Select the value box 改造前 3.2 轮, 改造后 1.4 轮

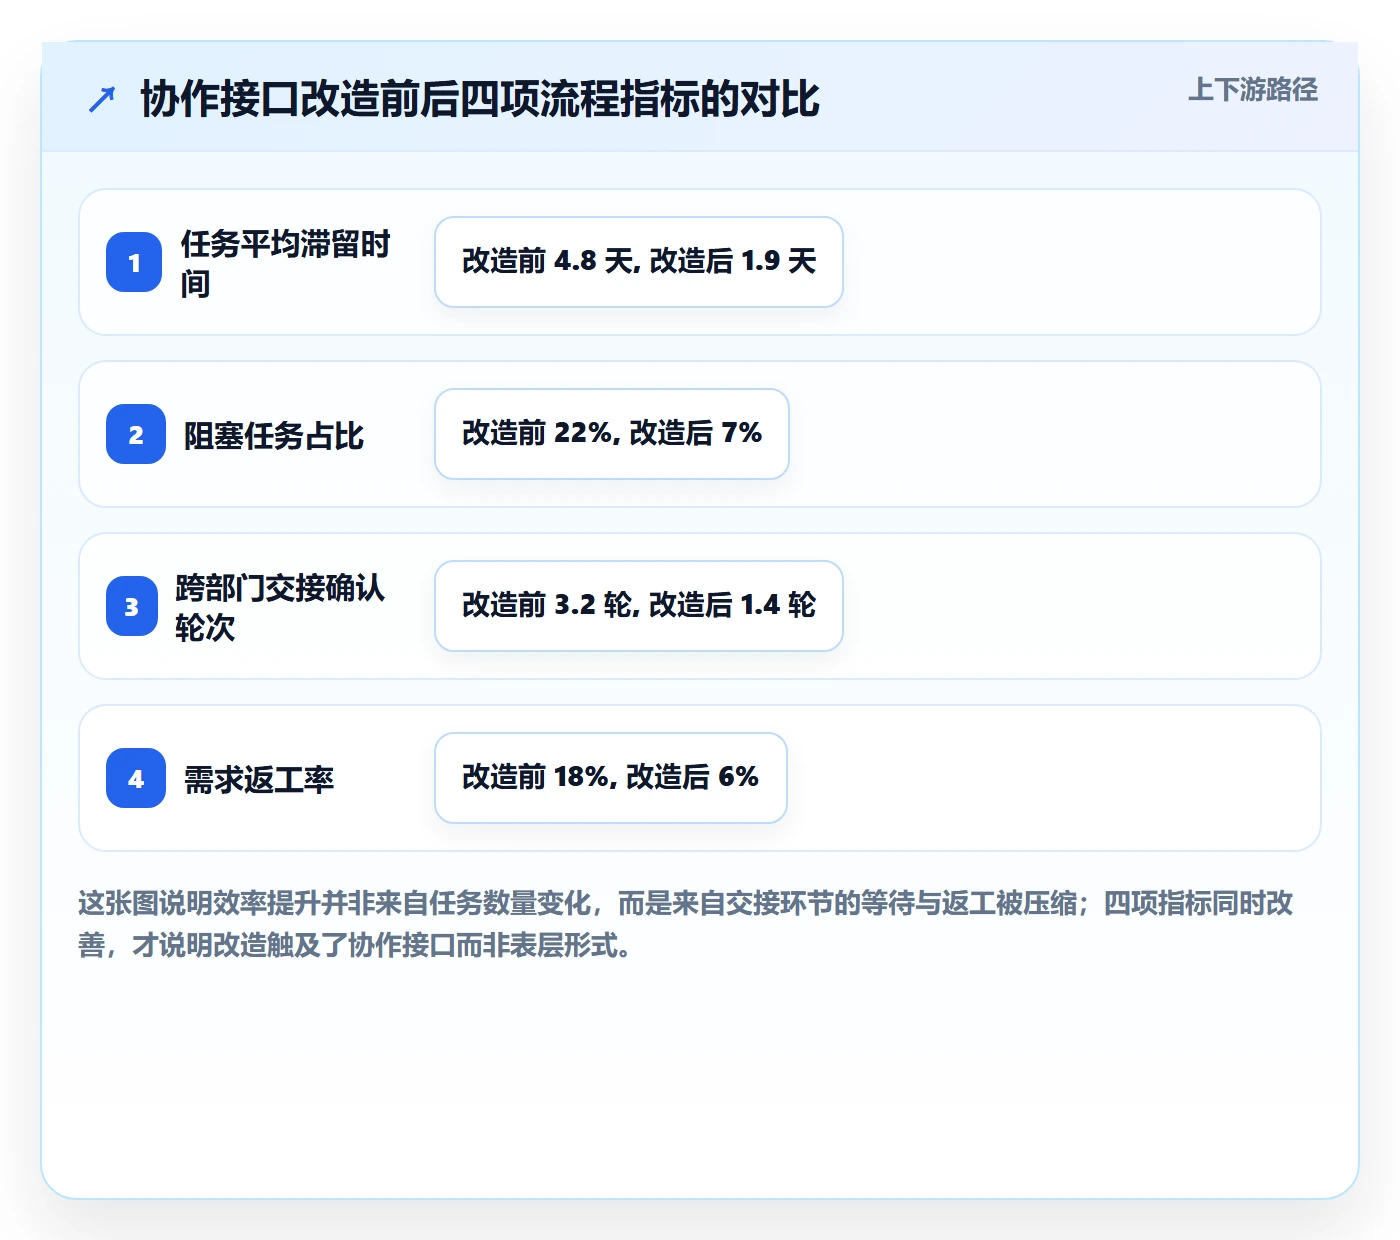tap(639, 606)
